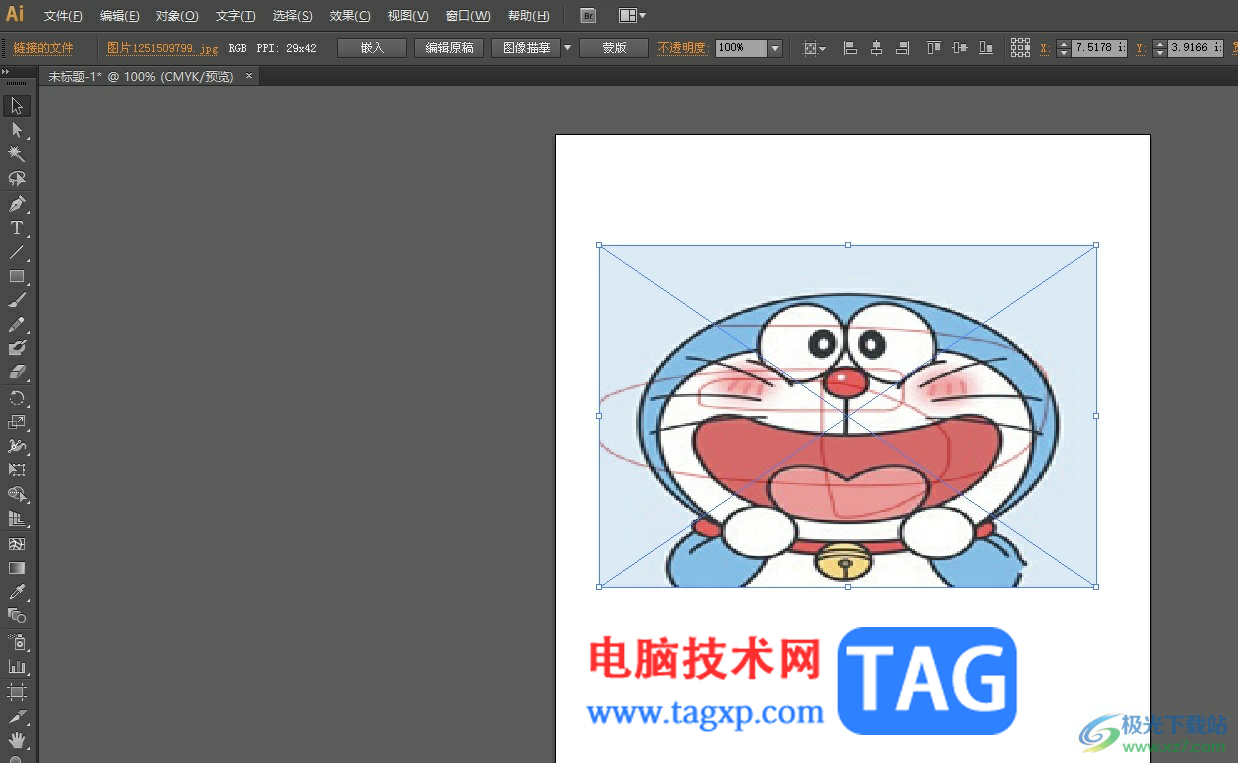Select the Width/Warp tool
Viewport: 1238px width, 763px height.
point(17,446)
